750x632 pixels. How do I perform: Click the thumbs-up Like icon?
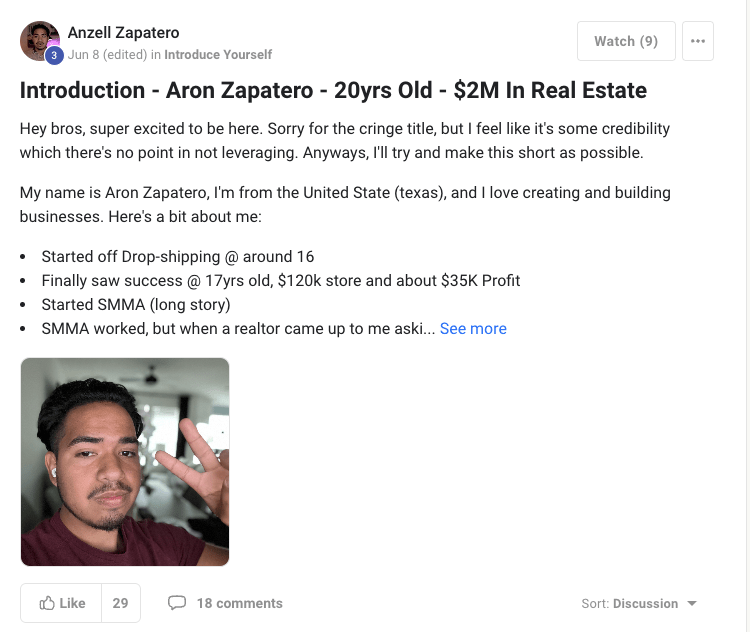pos(47,603)
